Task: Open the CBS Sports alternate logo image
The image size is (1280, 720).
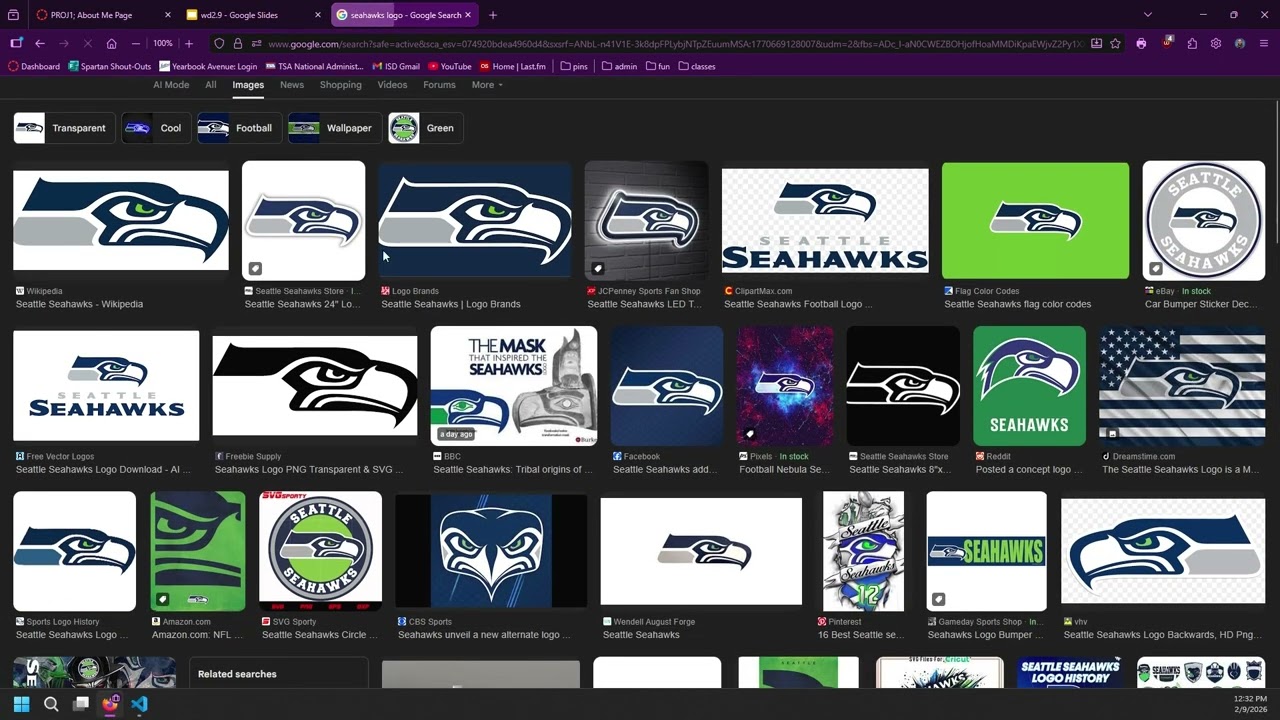Action: point(491,551)
